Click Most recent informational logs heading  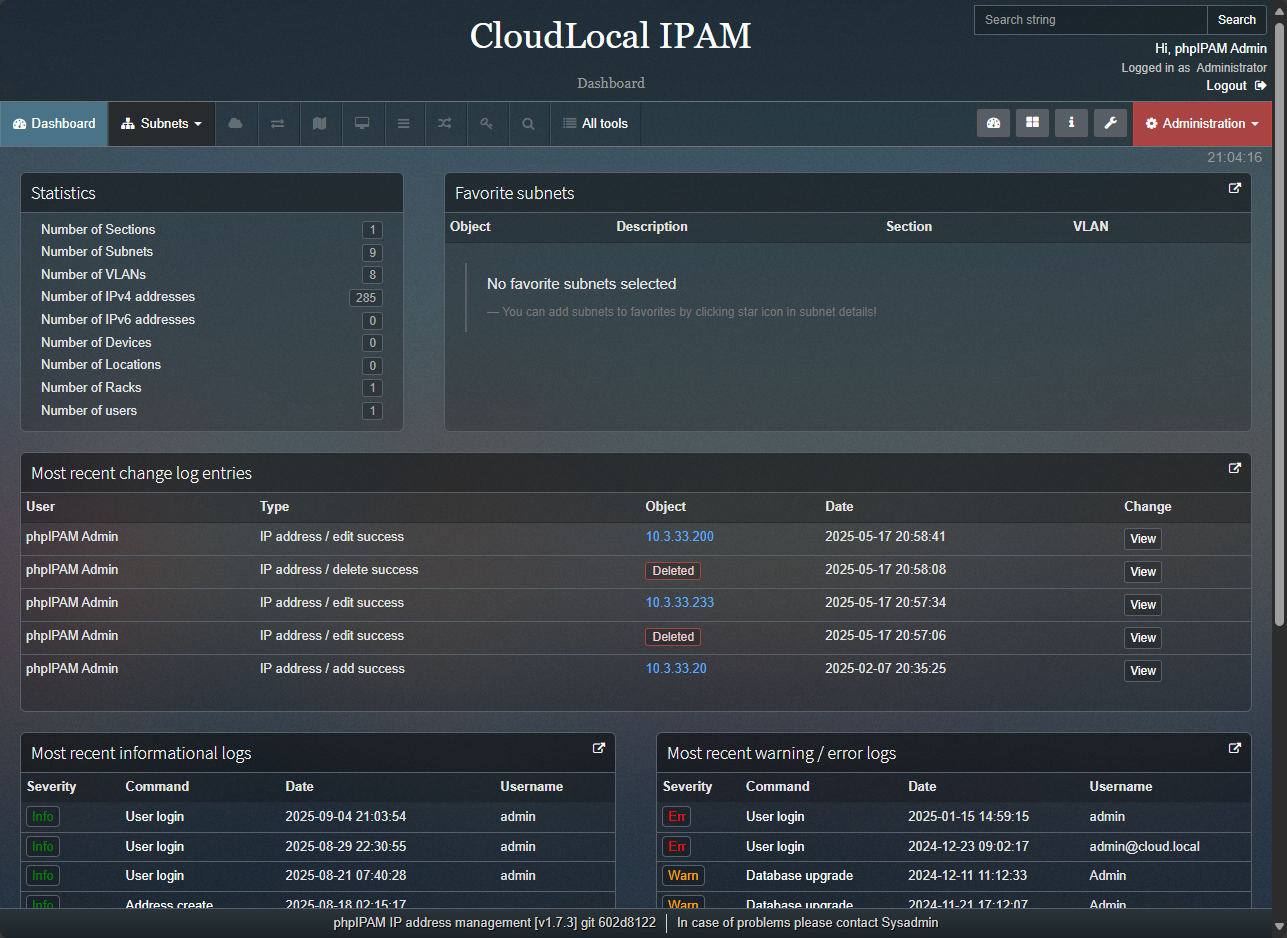(141, 754)
